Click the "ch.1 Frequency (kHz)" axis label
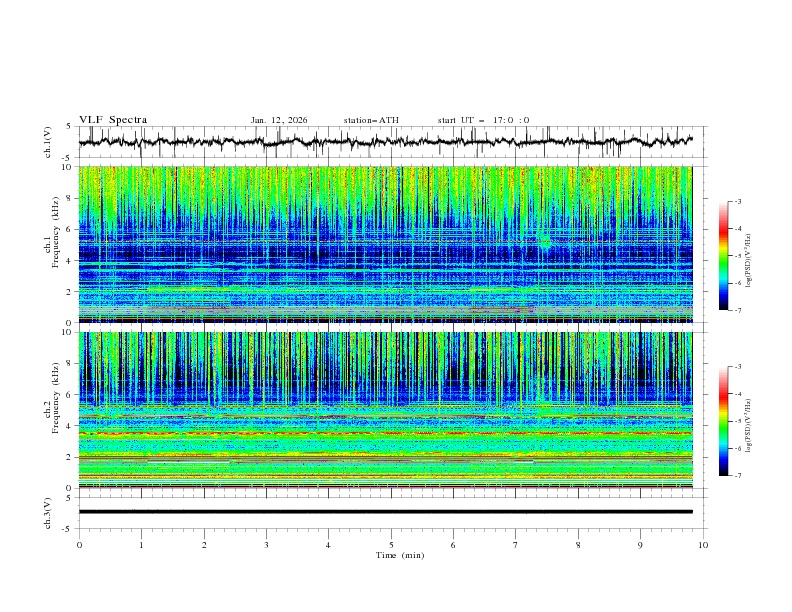 coord(52,233)
